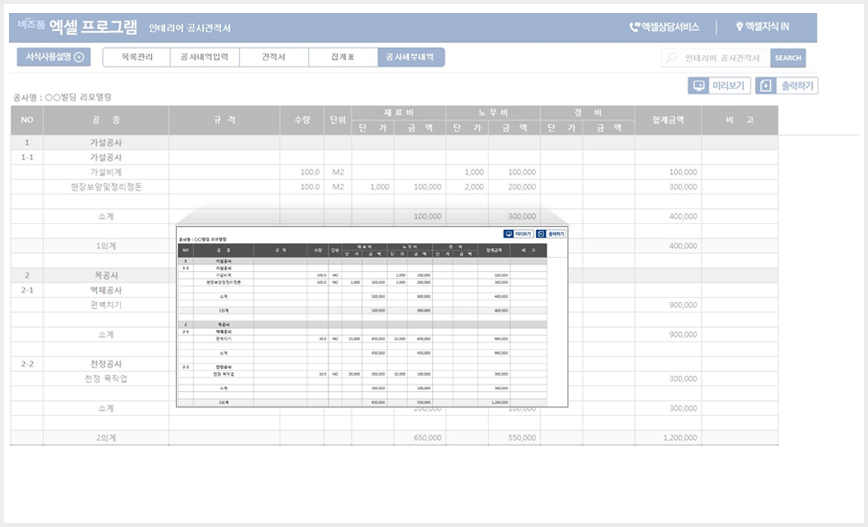Select the 견적서 tab
The width and height of the screenshot is (868, 527).
coord(274,57)
